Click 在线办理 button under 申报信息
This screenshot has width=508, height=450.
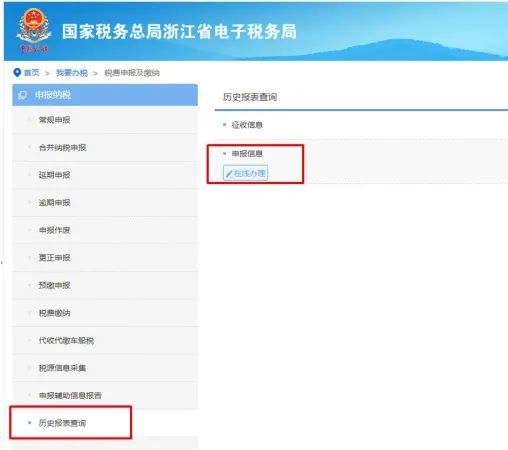pyautogui.click(x=245, y=173)
